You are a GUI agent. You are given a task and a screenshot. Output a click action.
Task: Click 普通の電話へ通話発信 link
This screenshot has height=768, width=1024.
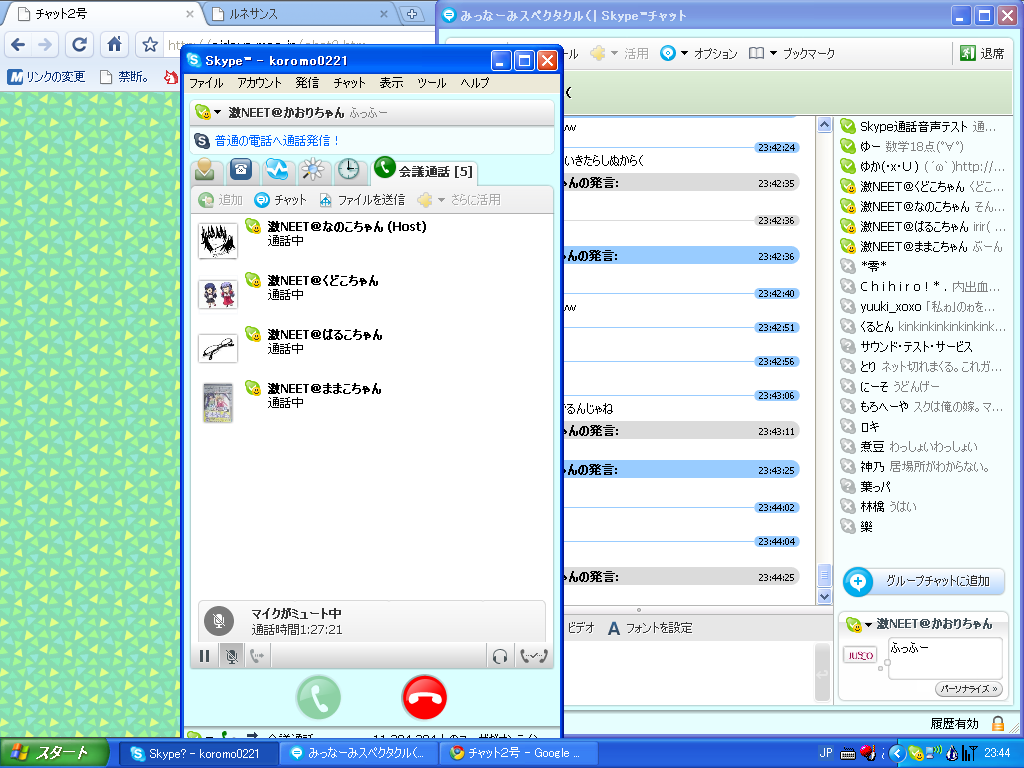[278, 140]
